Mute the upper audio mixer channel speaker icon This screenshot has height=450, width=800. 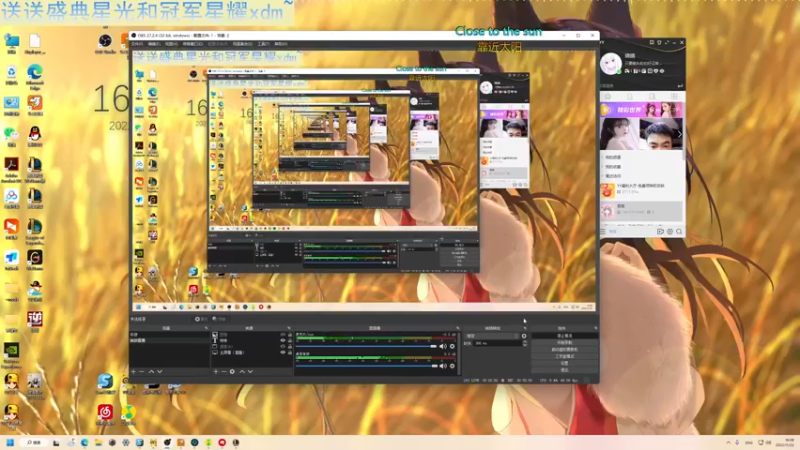tap(443, 346)
